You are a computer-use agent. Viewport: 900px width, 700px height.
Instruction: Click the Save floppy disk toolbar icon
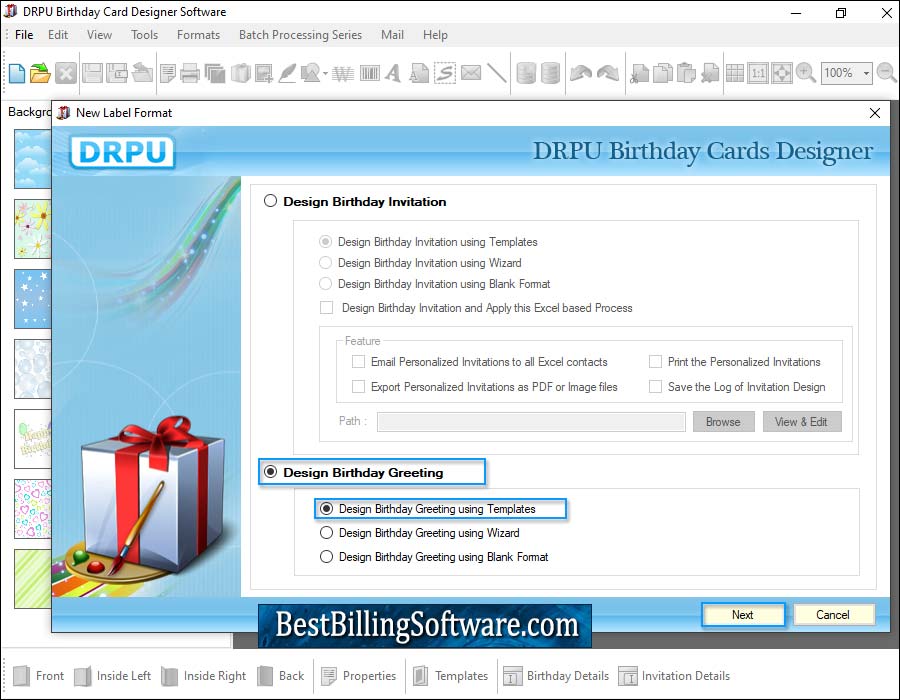click(x=92, y=73)
